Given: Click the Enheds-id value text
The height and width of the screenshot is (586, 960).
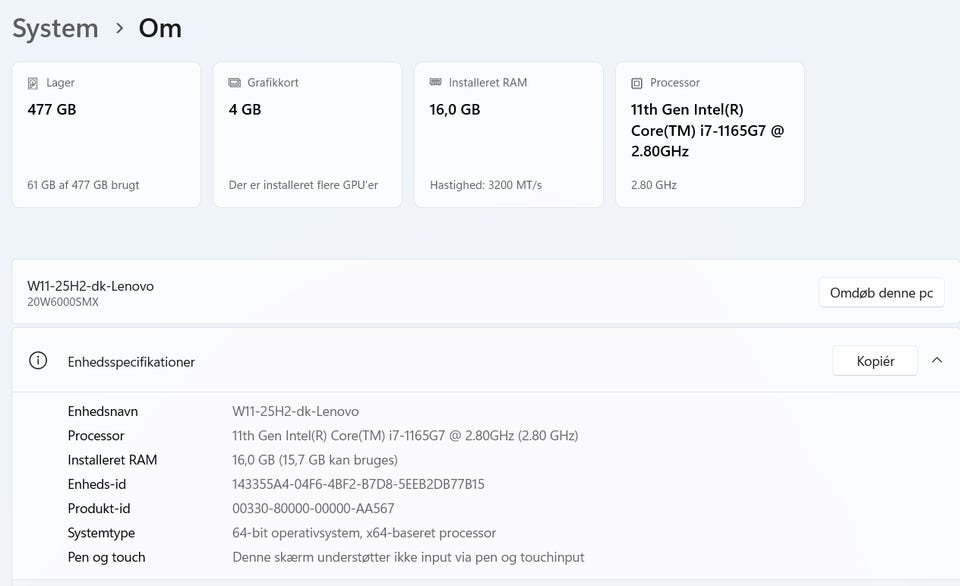Looking at the screenshot, I should (358, 484).
